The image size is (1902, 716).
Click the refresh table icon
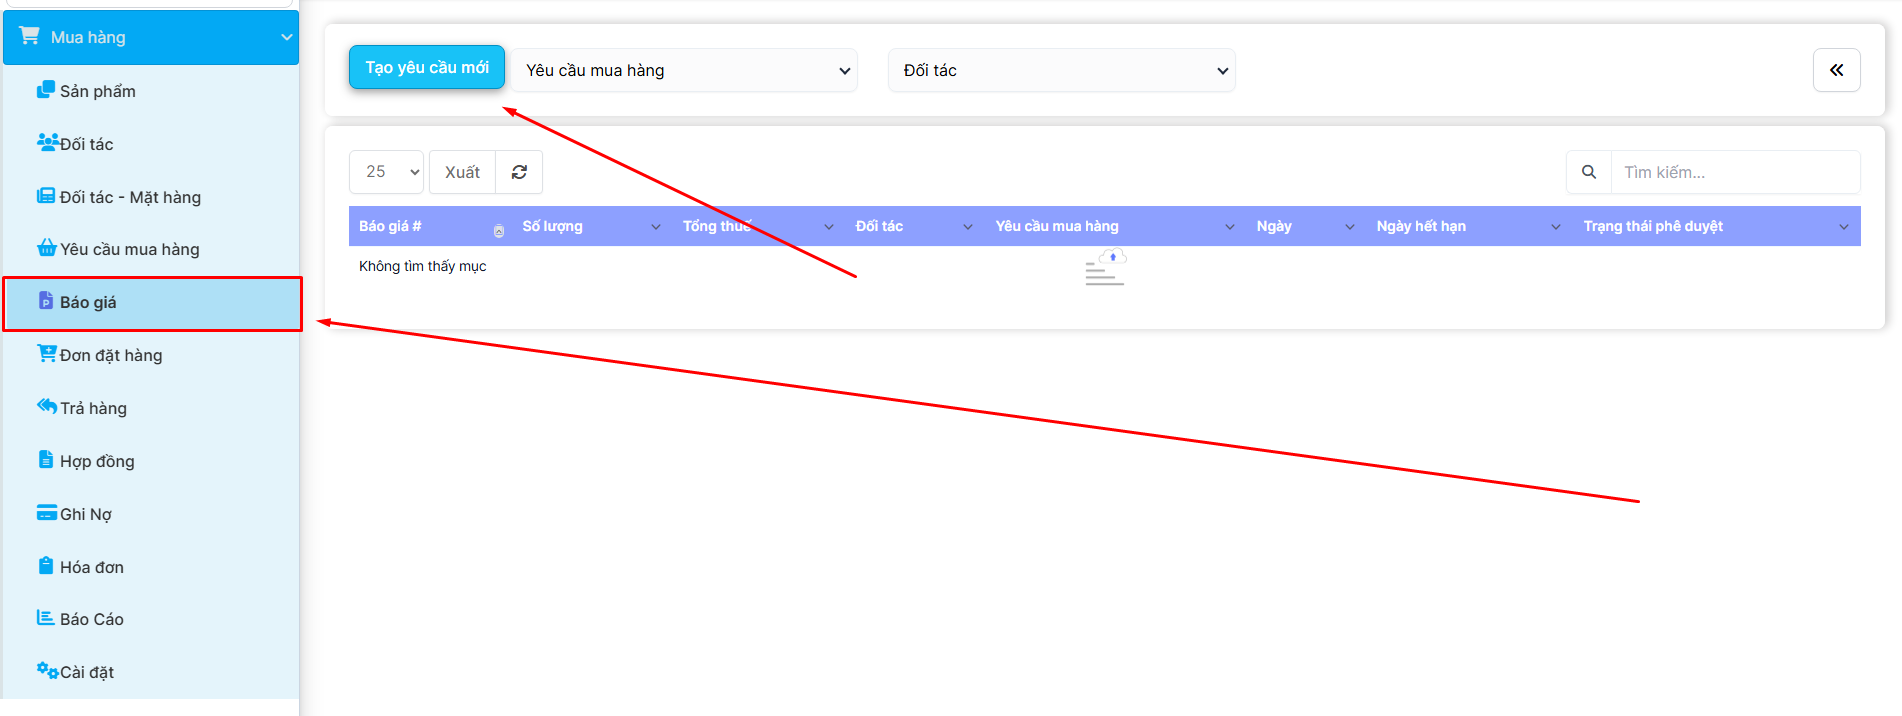click(x=519, y=172)
